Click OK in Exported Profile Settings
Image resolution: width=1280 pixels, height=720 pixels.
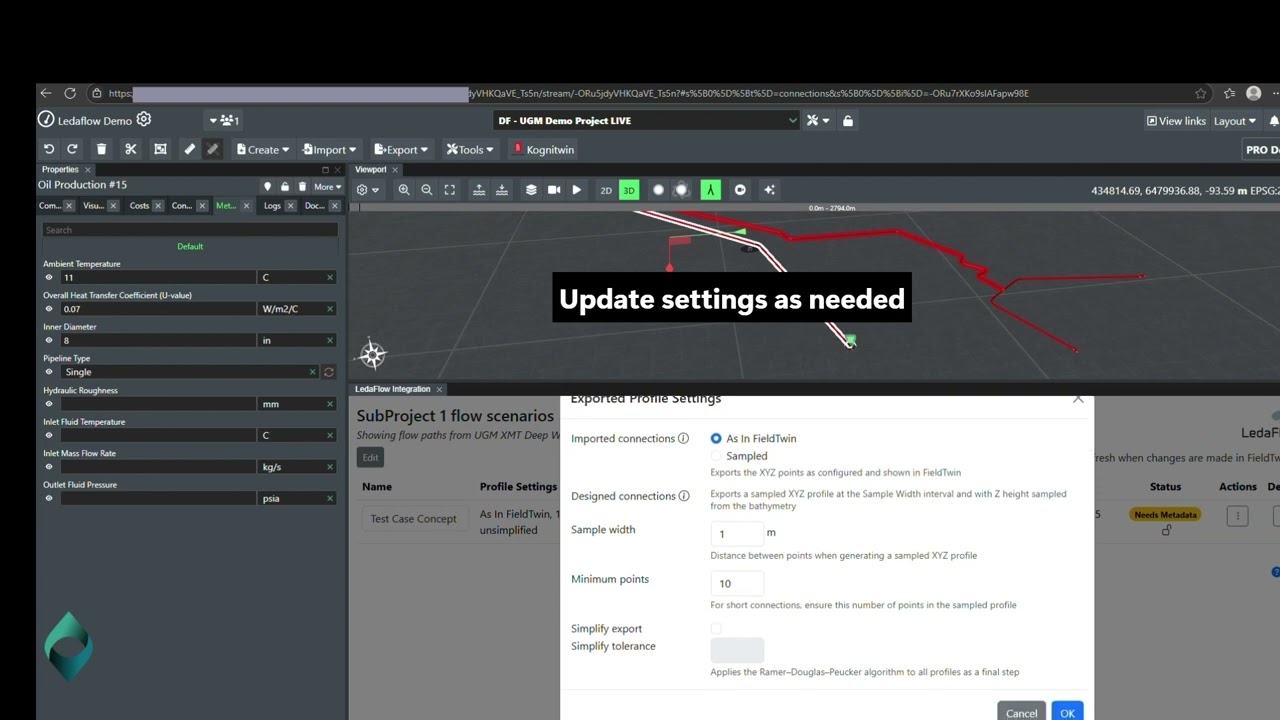(1067, 712)
